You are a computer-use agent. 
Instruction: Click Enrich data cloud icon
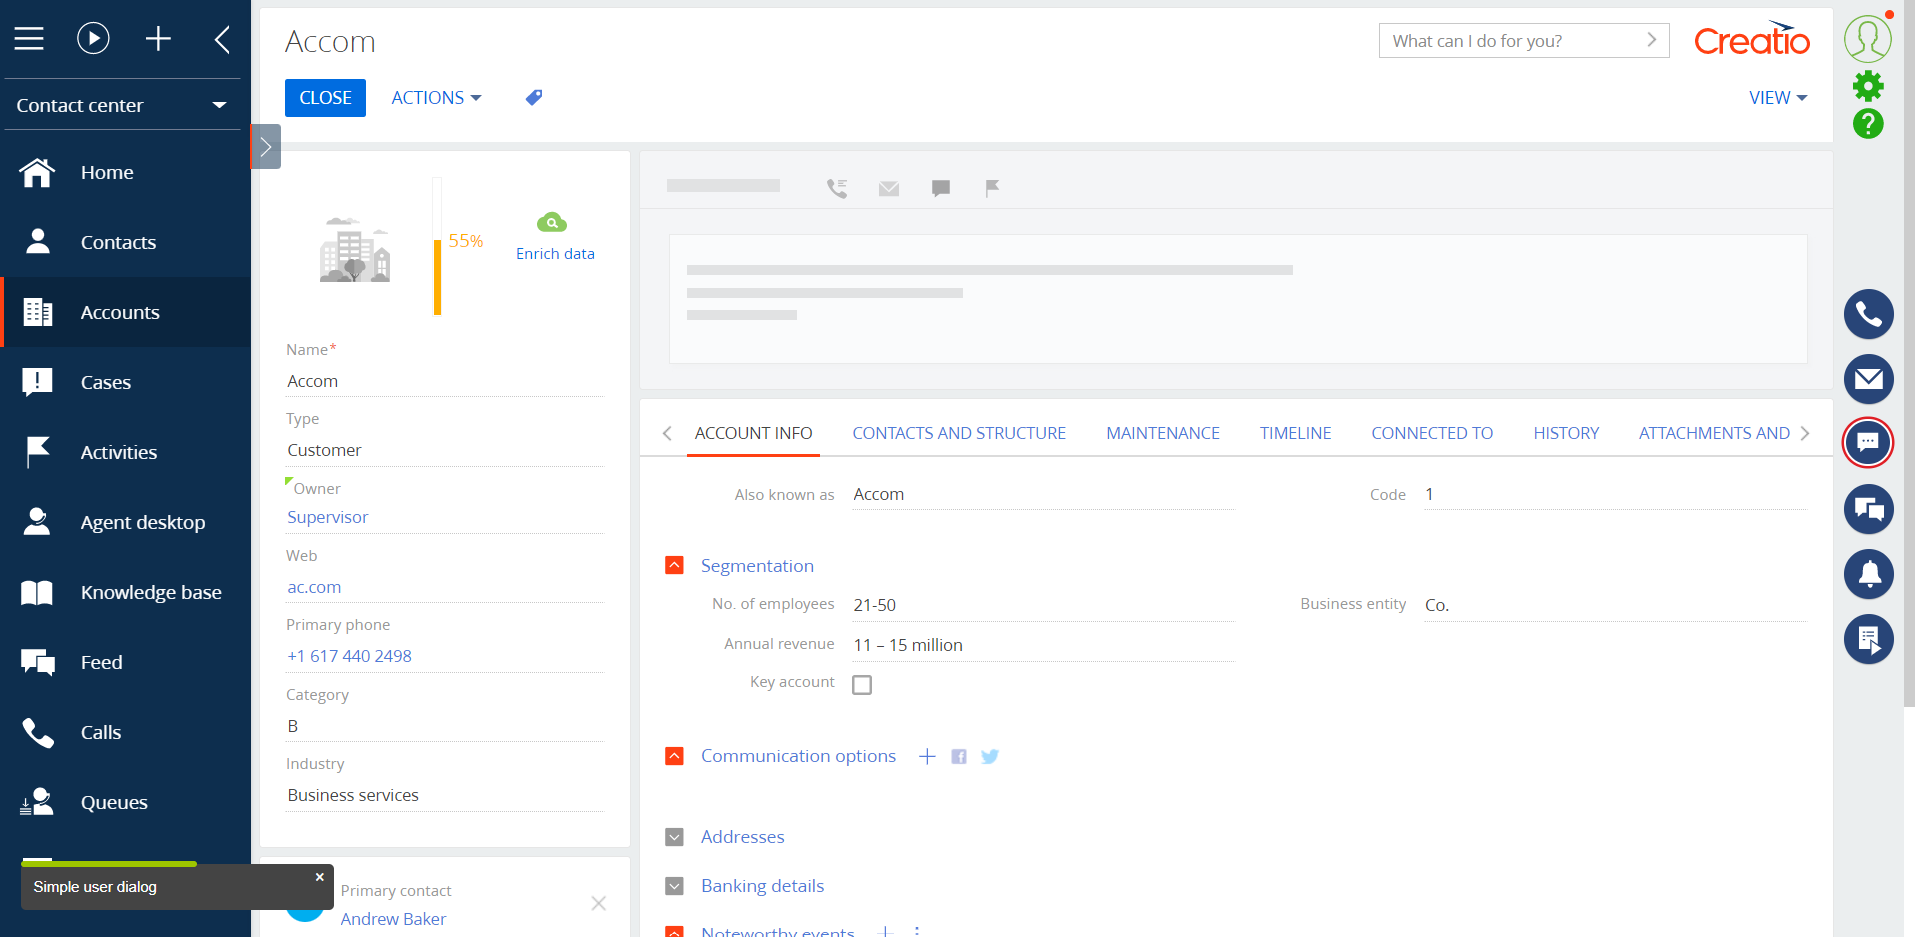[554, 221]
